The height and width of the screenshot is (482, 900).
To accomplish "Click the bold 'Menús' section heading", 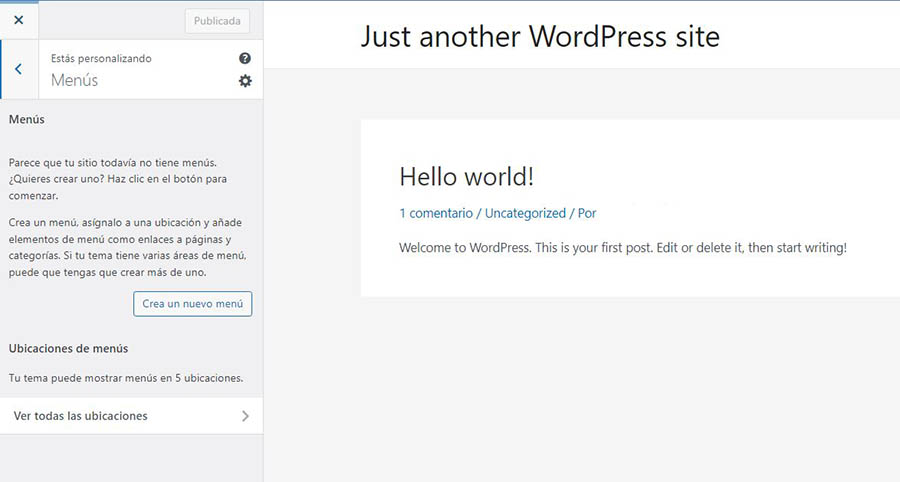I will click(x=27, y=119).
